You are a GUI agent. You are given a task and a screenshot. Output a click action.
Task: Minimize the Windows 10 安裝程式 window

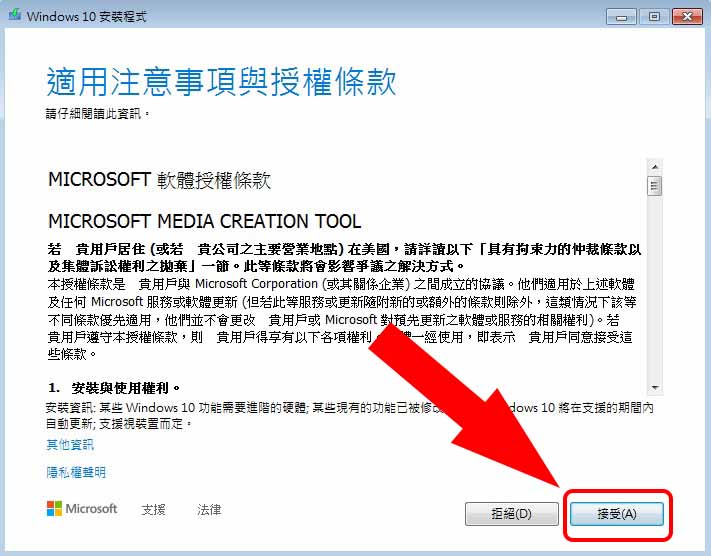pos(621,17)
